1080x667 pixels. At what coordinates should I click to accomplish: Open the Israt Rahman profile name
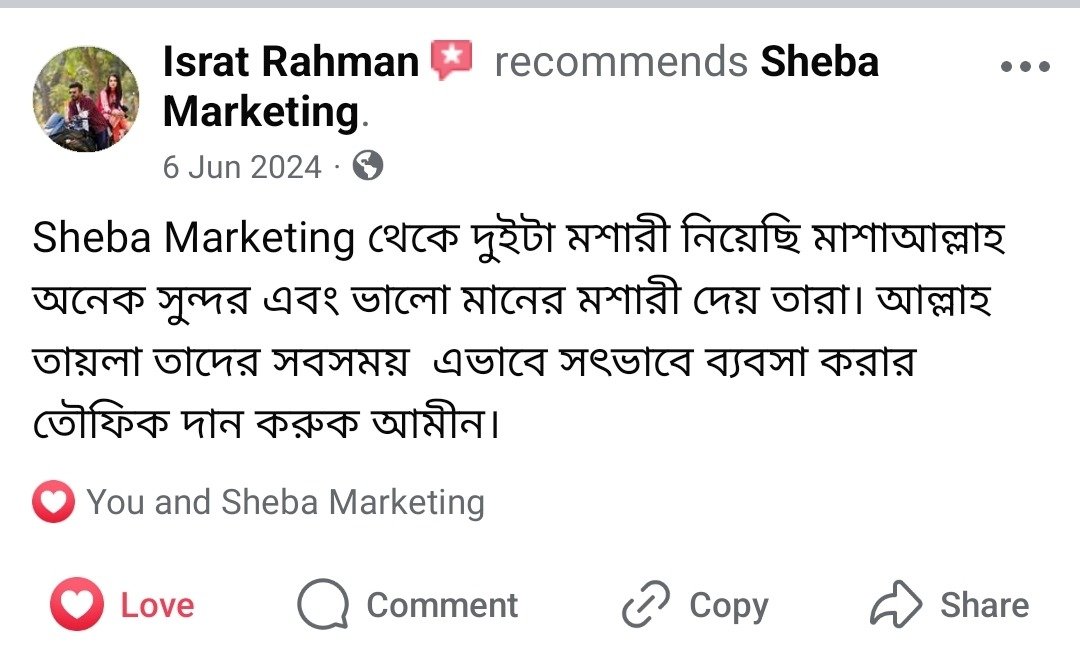(291, 63)
